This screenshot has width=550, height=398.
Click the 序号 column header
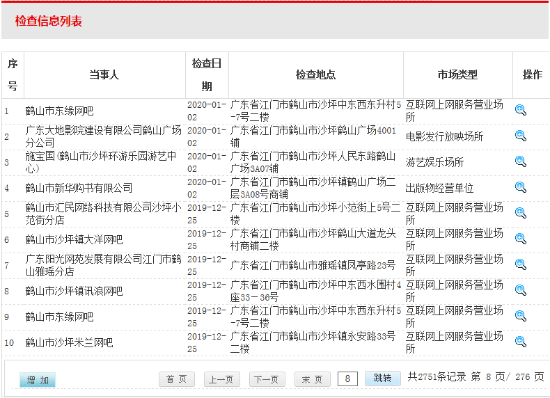point(13,75)
